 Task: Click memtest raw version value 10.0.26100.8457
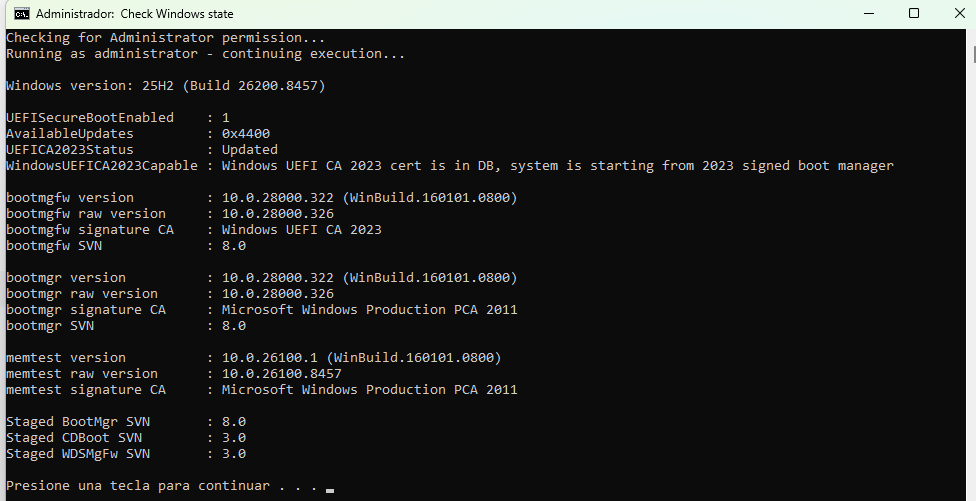(281, 374)
